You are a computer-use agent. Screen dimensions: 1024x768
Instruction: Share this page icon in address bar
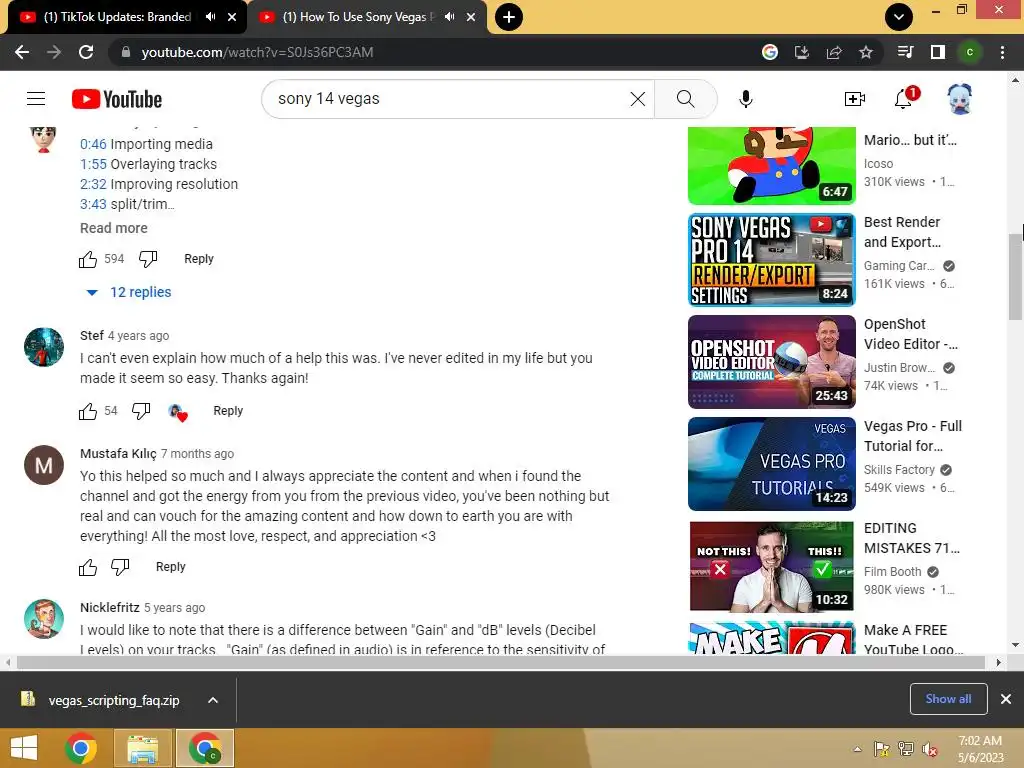834,52
